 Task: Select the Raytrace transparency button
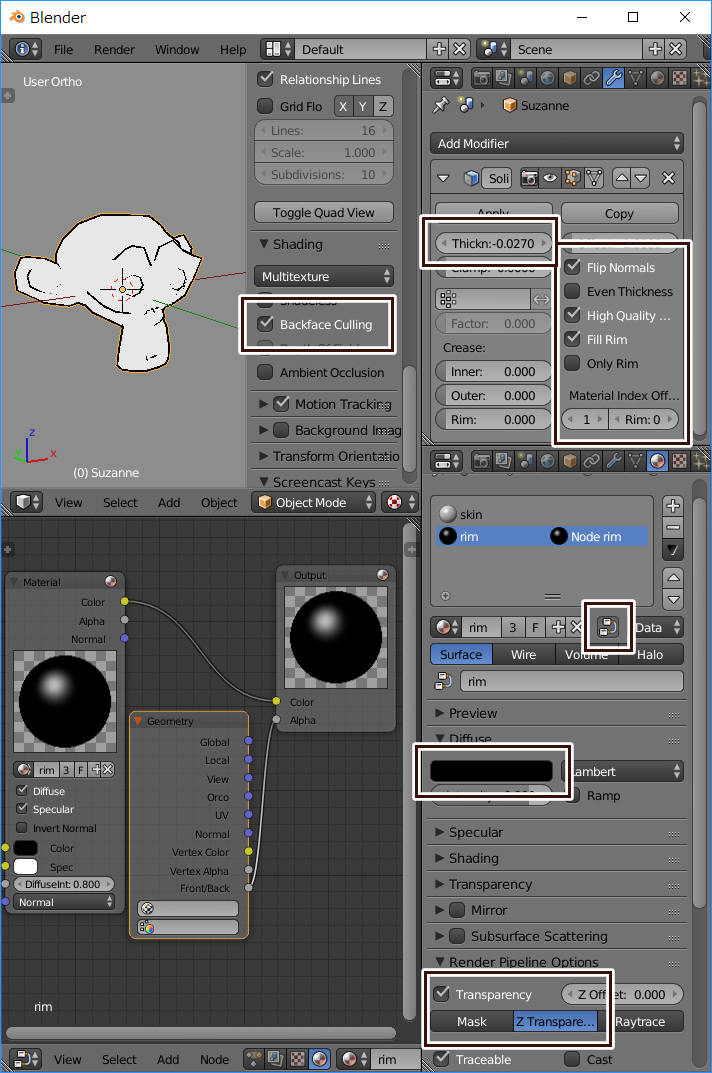[x=640, y=1021]
